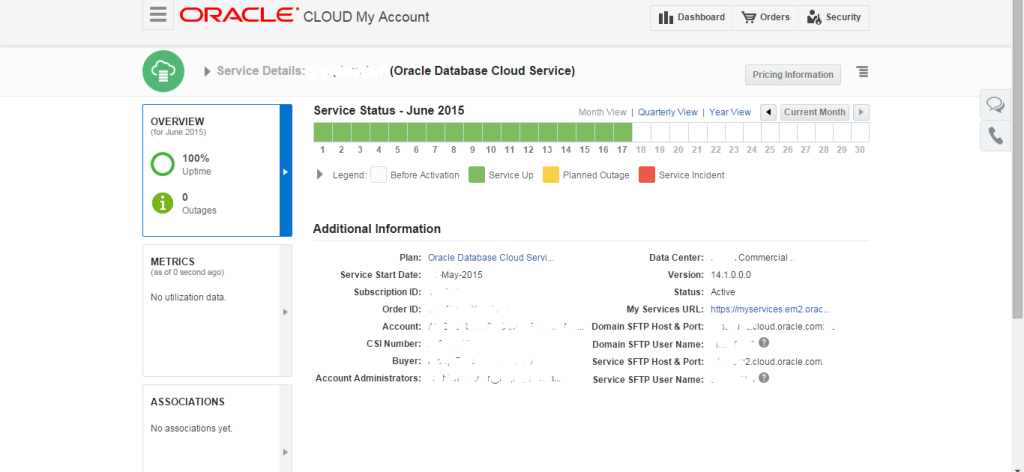Click the red Service Incident swatch
This screenshot has height=472, width=1024.
coord(647,175)
